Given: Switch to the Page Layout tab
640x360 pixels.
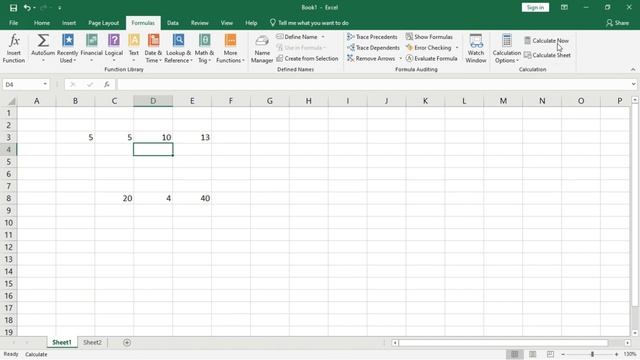Looking at the screenshot, I should (104, 23).
